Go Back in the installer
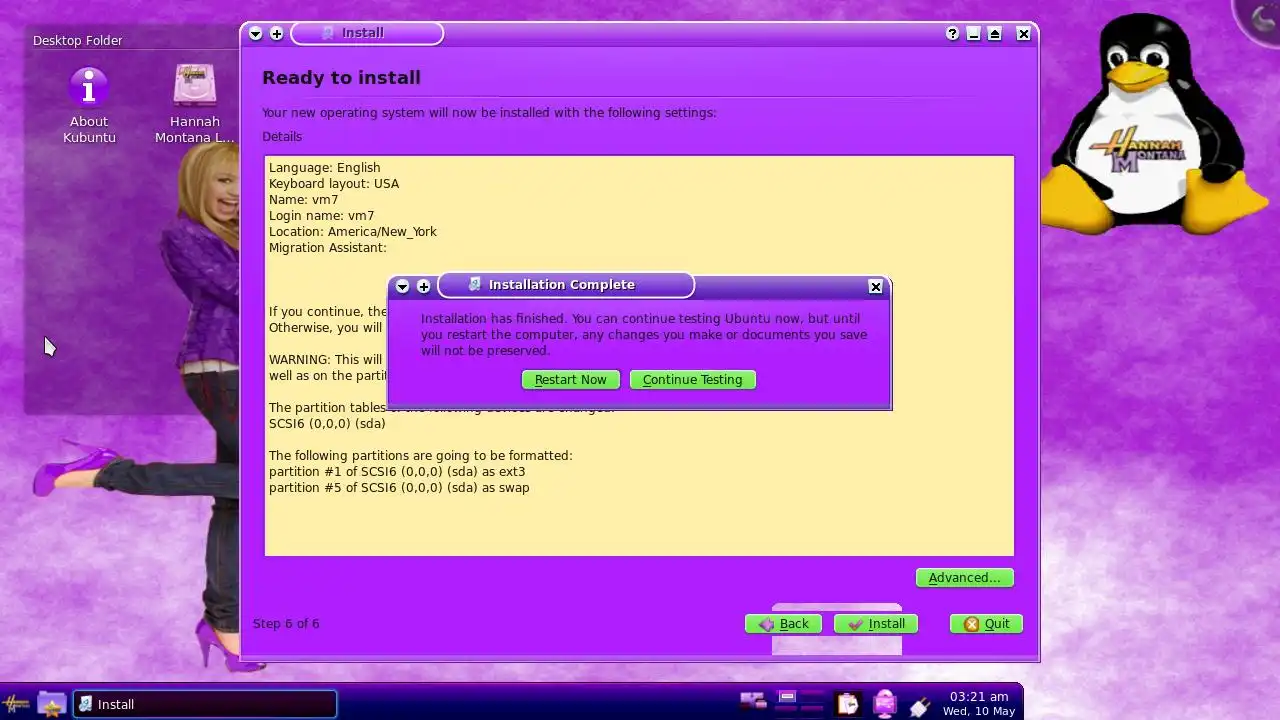This screenshot has width=1280, height=720. 784,624
